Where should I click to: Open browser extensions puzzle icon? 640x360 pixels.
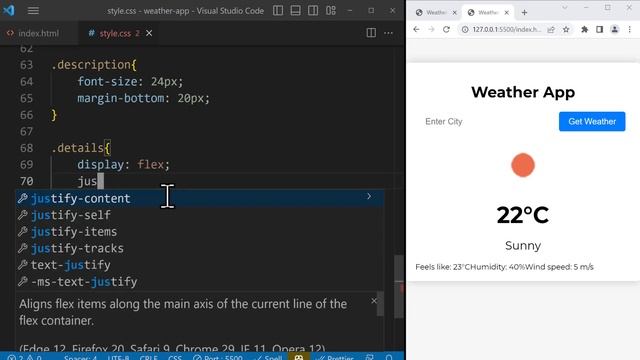click(584, 29)
